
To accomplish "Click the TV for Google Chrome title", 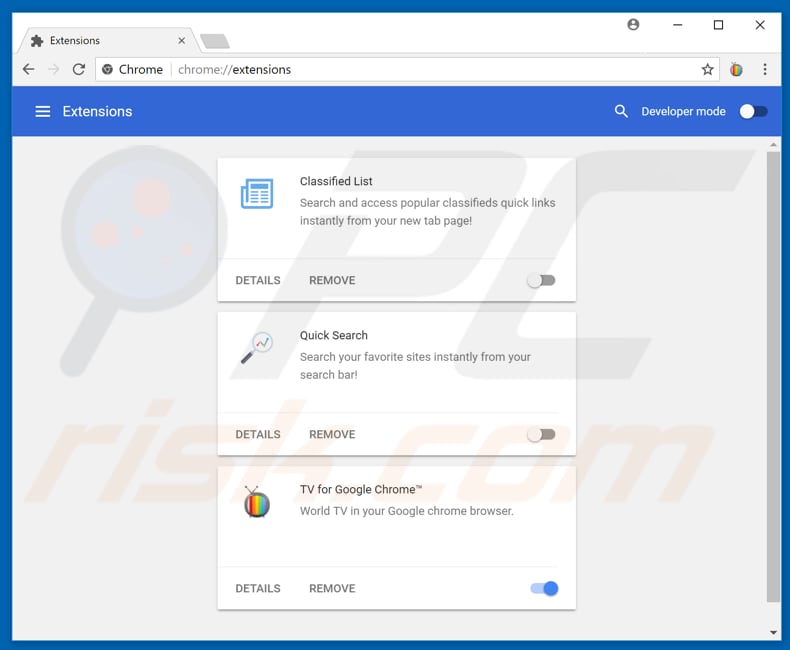I will pos(361,489).
